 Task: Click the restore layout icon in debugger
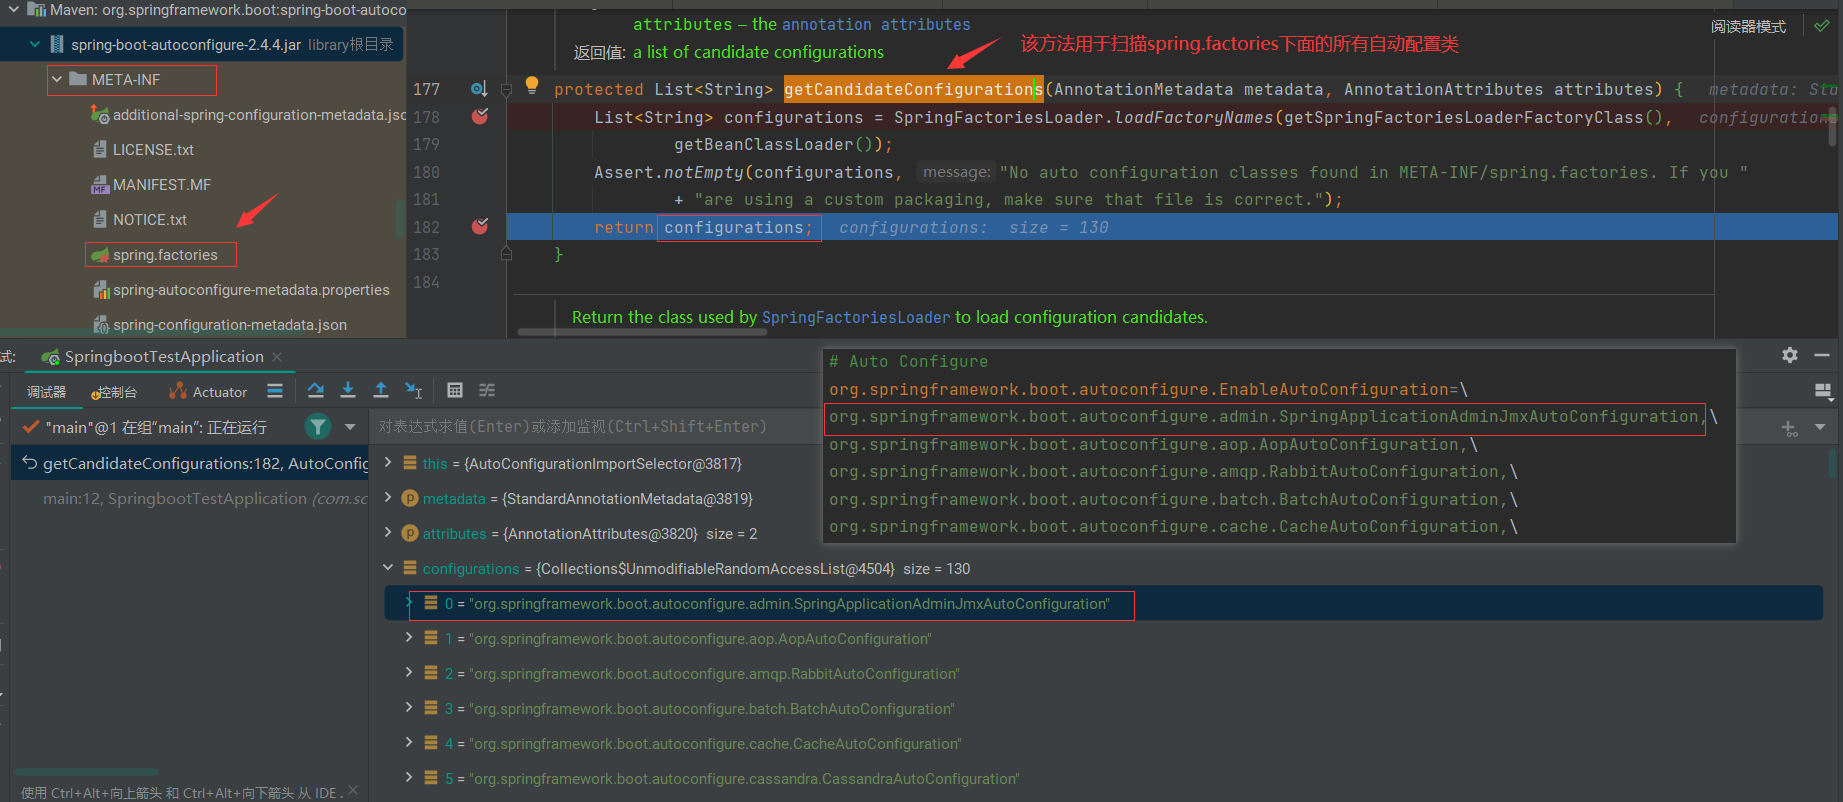tap(1822, 390)
